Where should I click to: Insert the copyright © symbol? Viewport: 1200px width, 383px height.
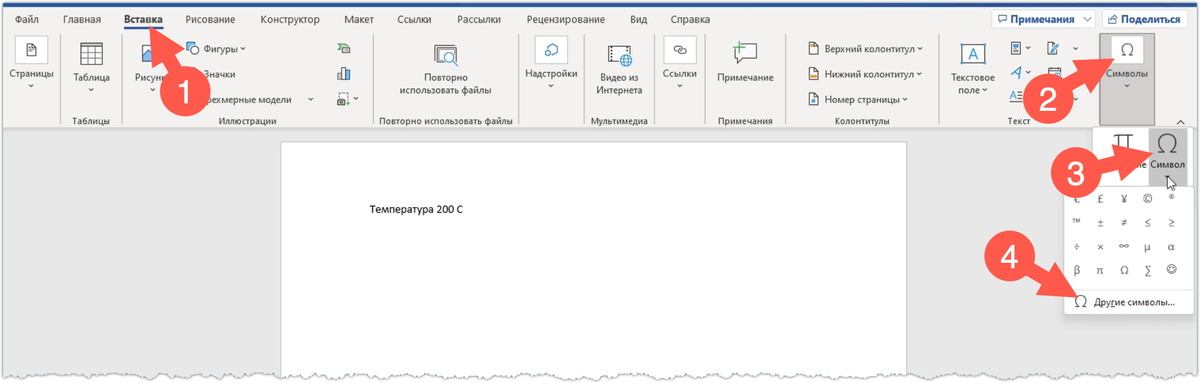(x=1147, y=198)
